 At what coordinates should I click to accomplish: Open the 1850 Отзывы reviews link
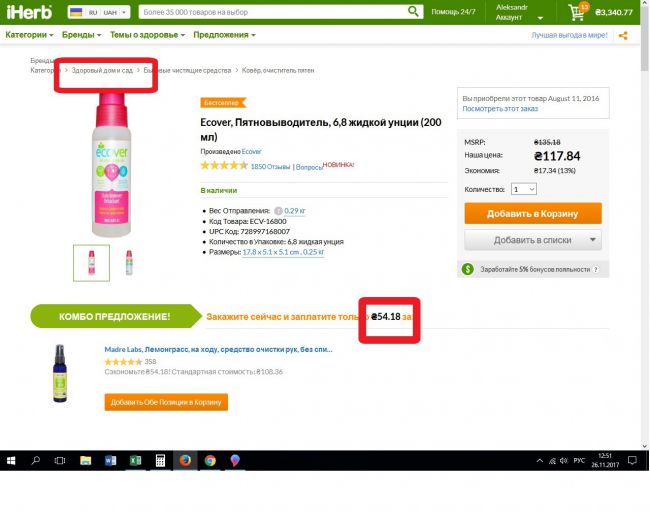coord(269,166)
